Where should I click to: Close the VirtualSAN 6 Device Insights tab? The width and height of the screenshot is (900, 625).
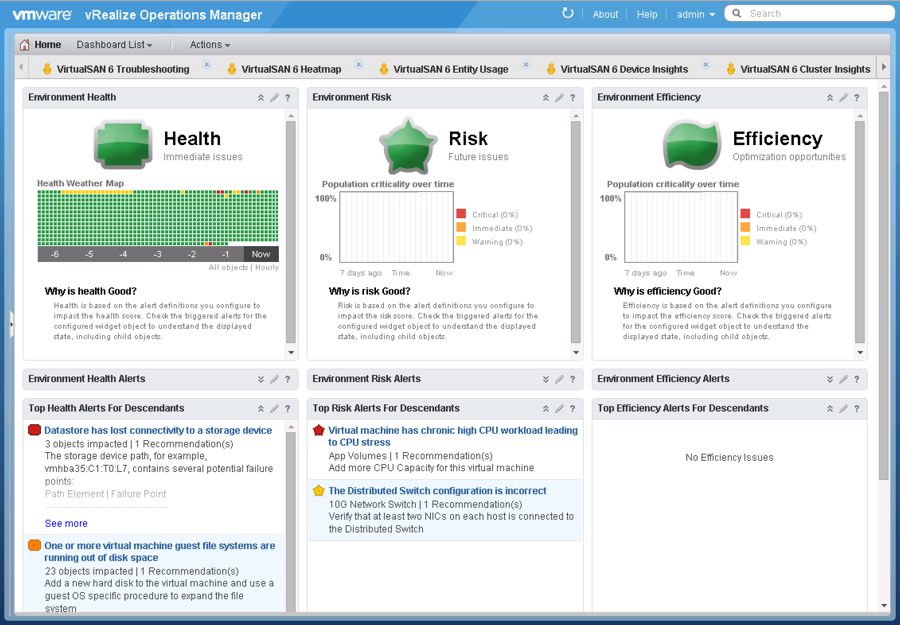(705, 64)
